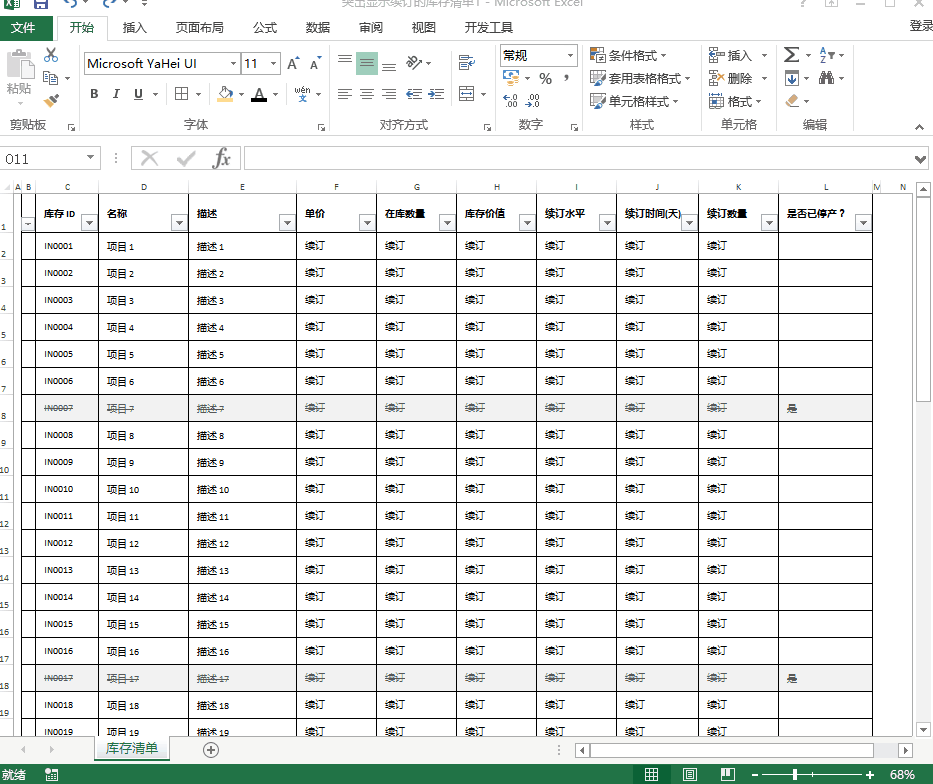This screenshot has height=784, width=933.
Task: Open 单元格样式 cell styles menu
Action: click(x=634, y=101)
